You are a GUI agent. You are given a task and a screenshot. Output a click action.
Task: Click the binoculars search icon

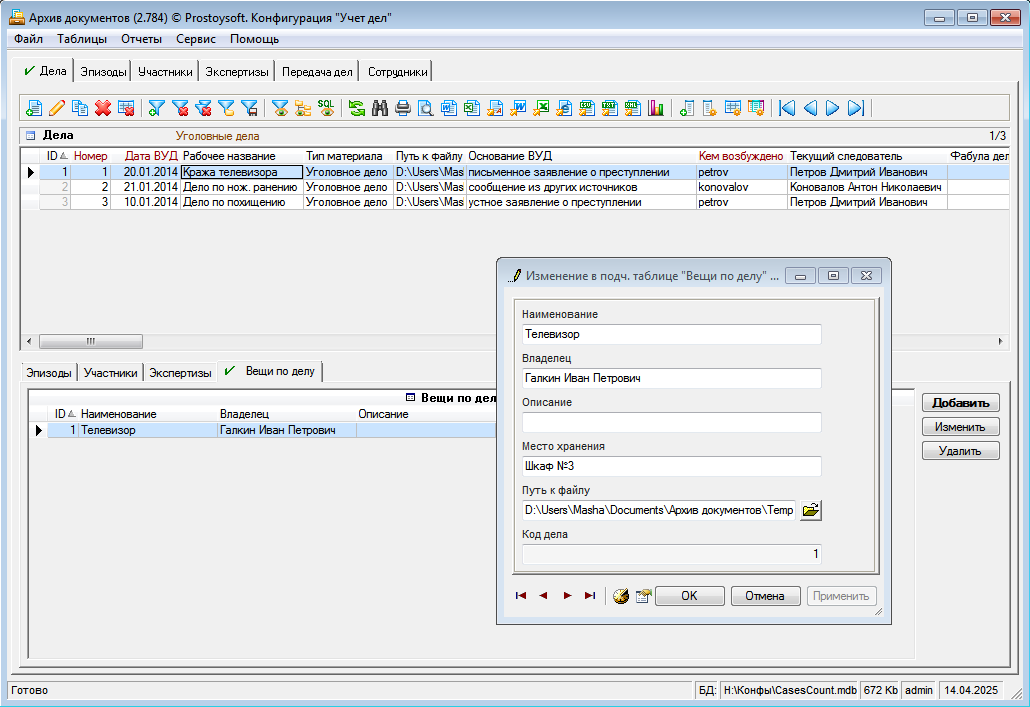click(x=380, y=108)
